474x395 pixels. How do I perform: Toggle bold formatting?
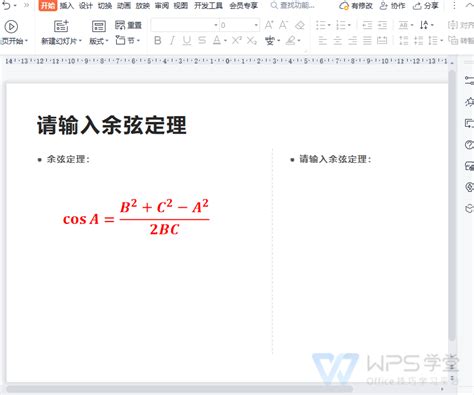click(158, 41)
